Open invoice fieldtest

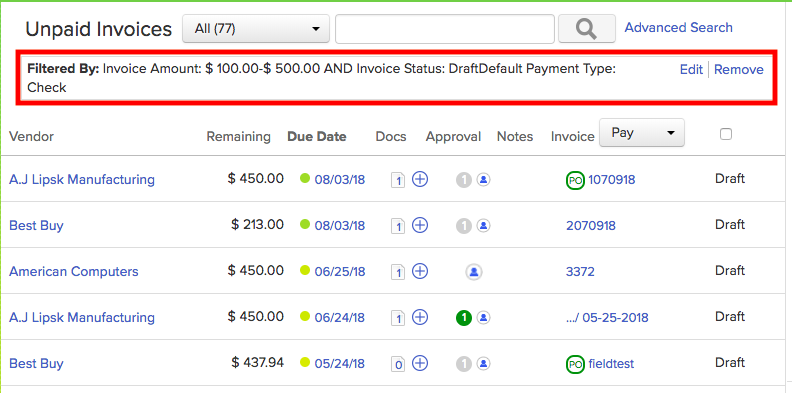click(x=611, y=364)
